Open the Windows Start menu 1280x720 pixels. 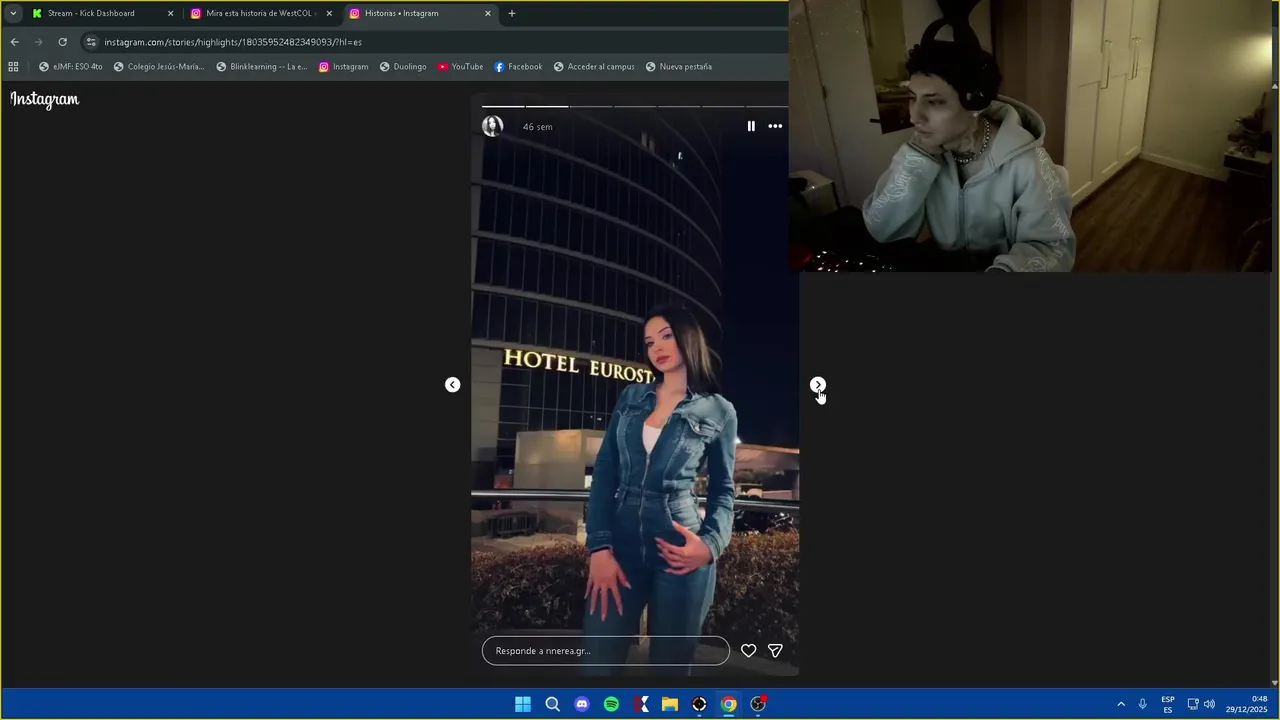tap(523, 704)
